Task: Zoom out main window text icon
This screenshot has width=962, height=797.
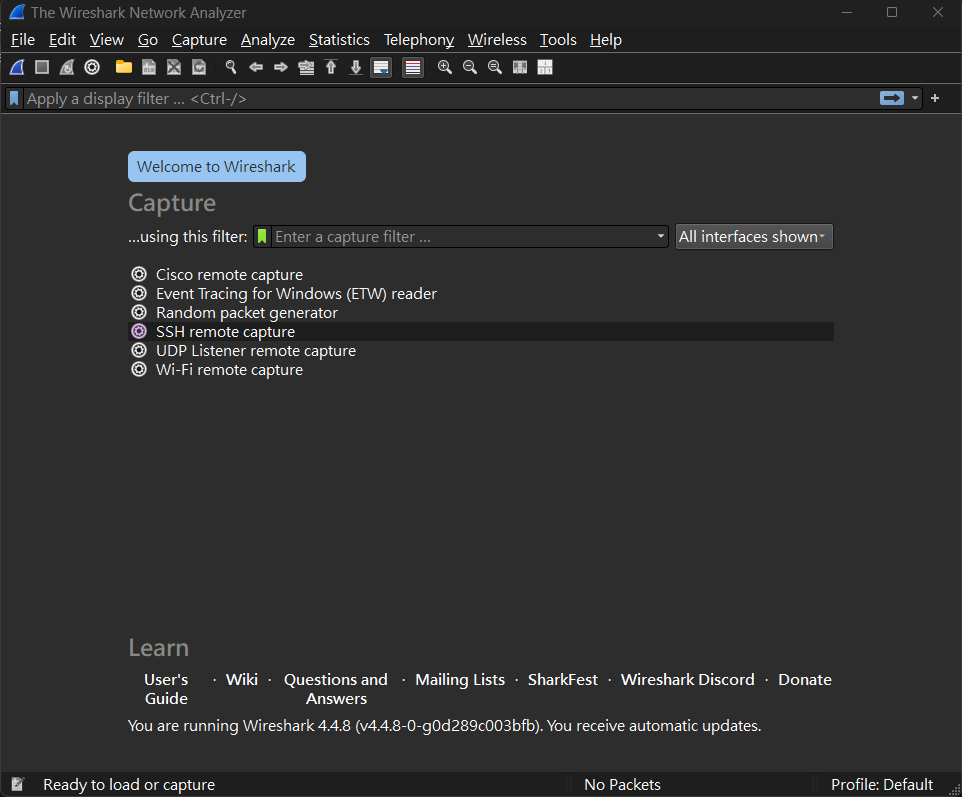Action: (x=470, y=67)
